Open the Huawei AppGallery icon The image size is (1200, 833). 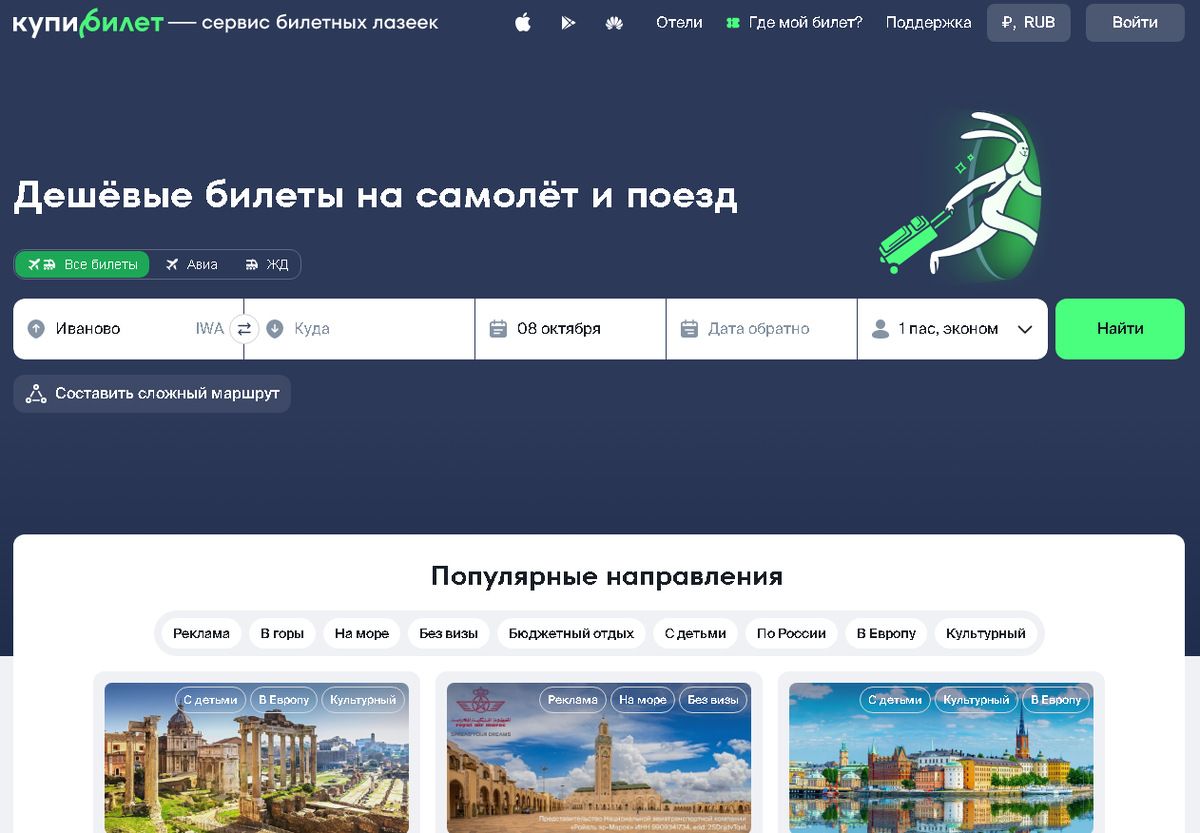pos(614,22)
